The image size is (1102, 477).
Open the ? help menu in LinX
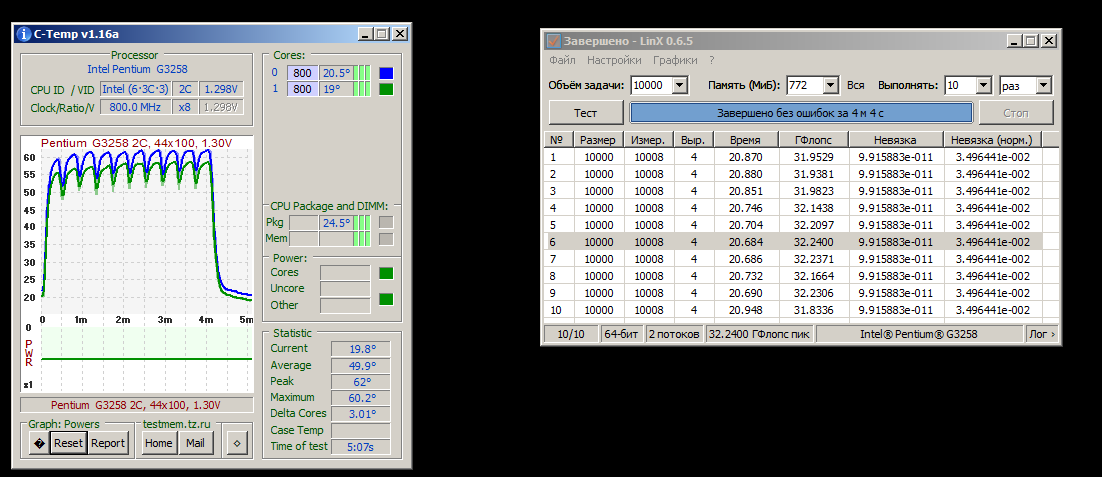tap(711, 60)
